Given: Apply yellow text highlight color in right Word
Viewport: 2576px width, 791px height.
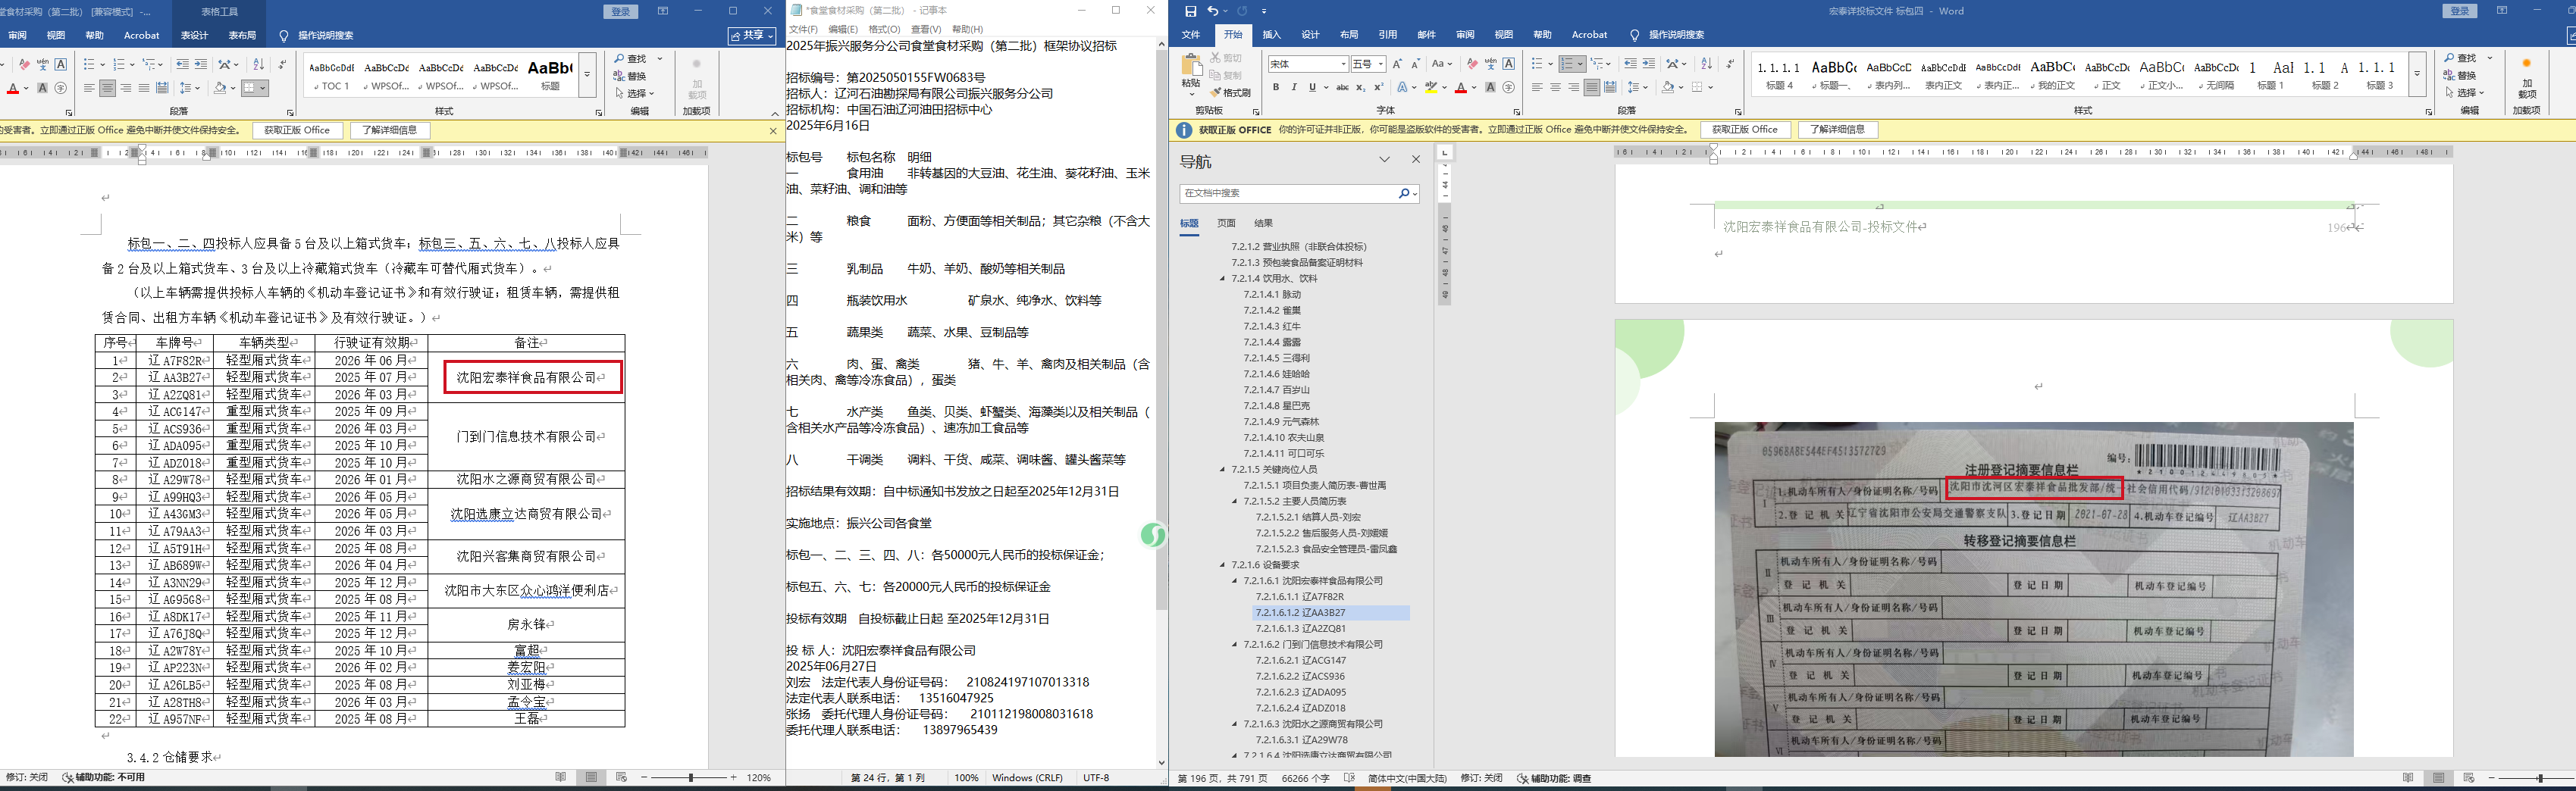Looking at the screenshot, I should pyautogui.click(x=1431, y=88).
